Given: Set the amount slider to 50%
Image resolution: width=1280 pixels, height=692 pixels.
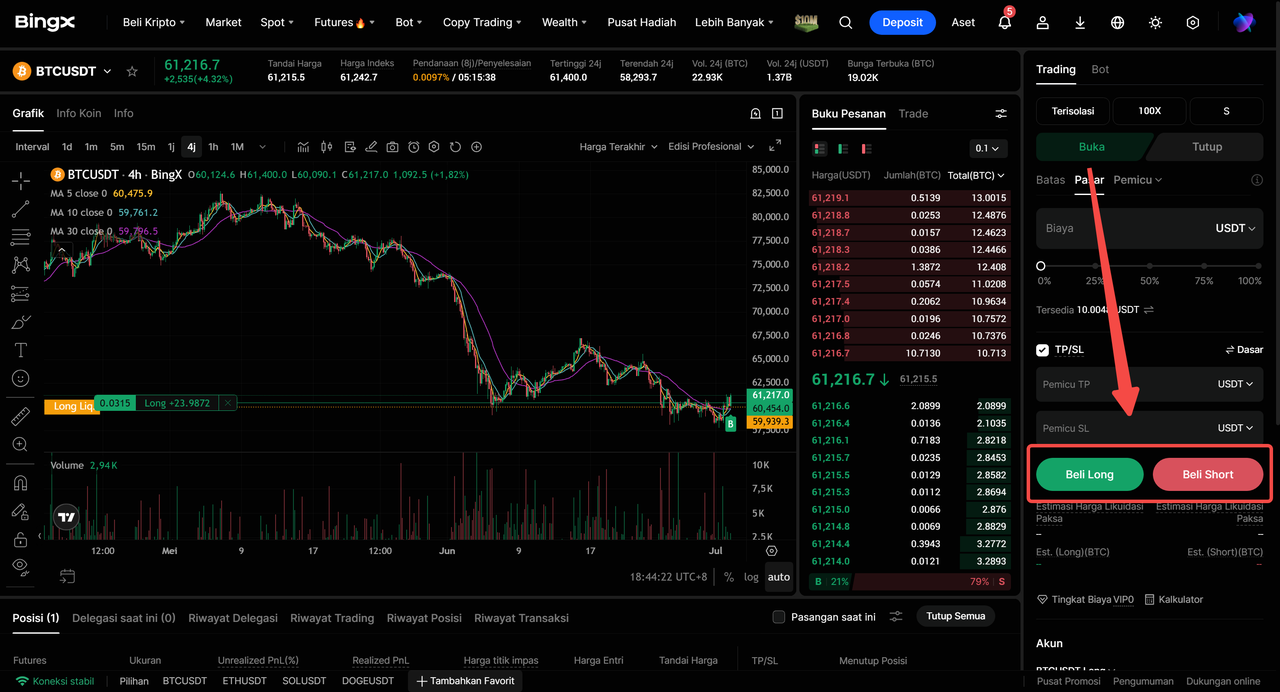Looking at the screenshot, I should click(x=1150, y=266).
